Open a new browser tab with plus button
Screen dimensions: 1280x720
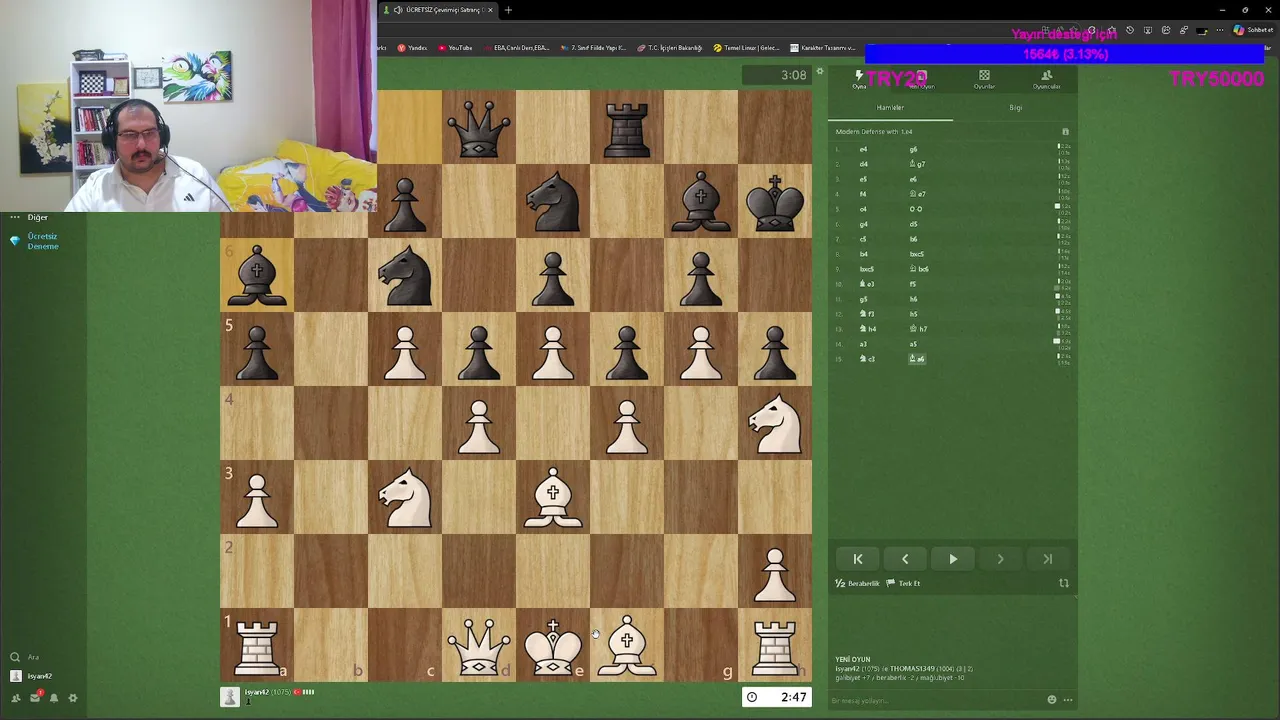pos(508,10)
